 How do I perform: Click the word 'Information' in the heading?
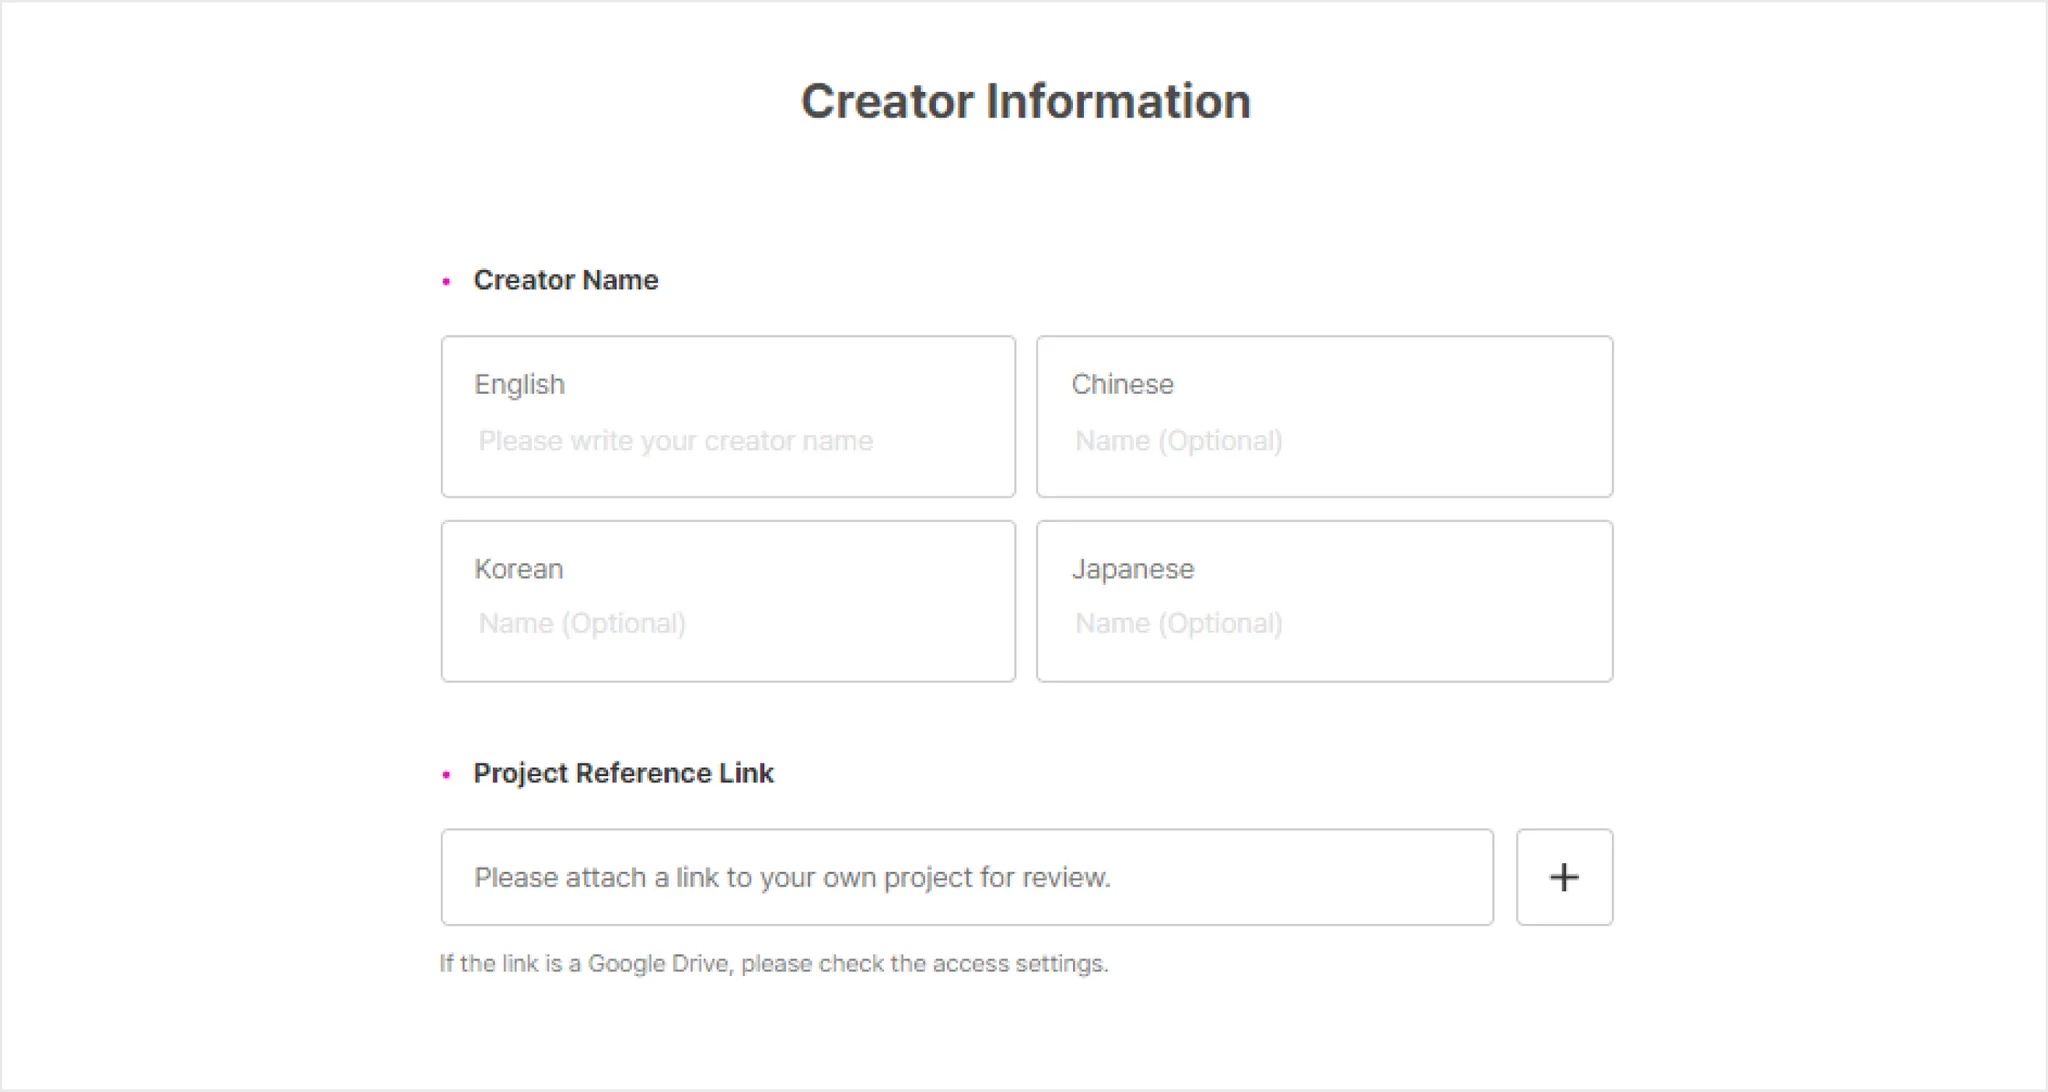coord(1118,101)
